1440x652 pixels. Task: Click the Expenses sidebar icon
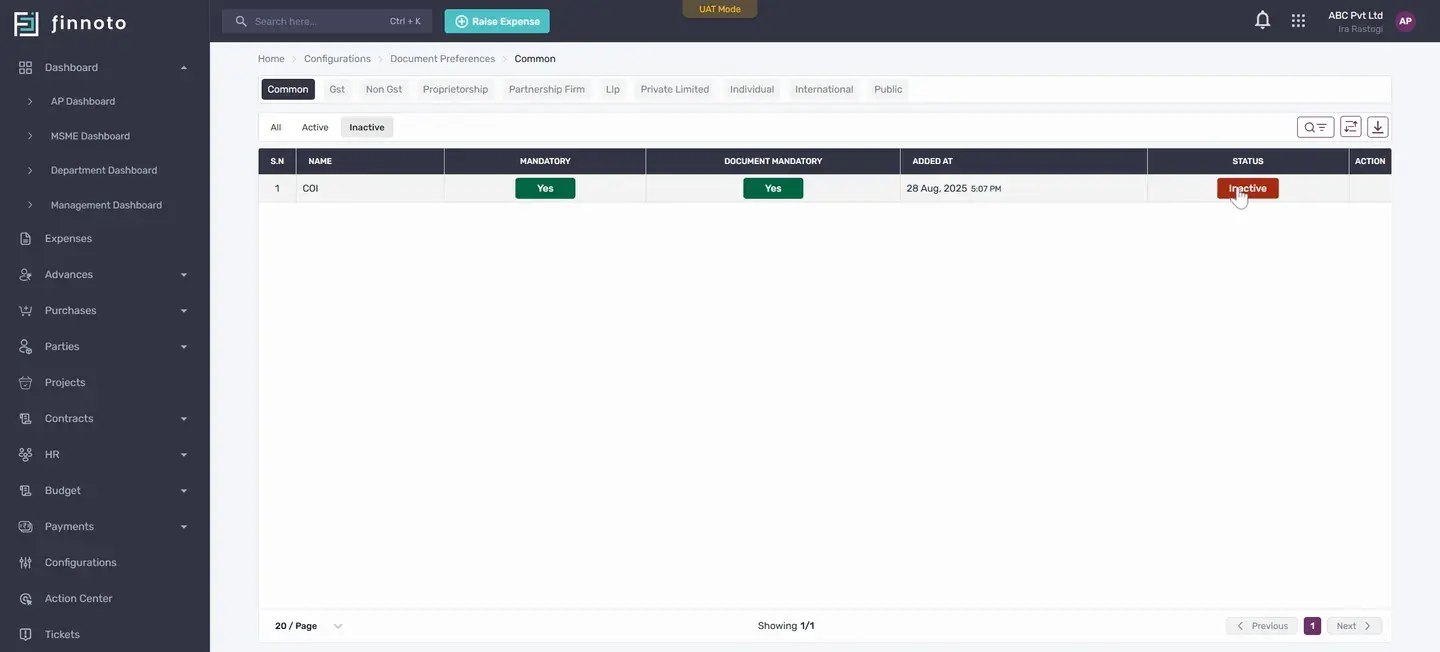(26, 239)
